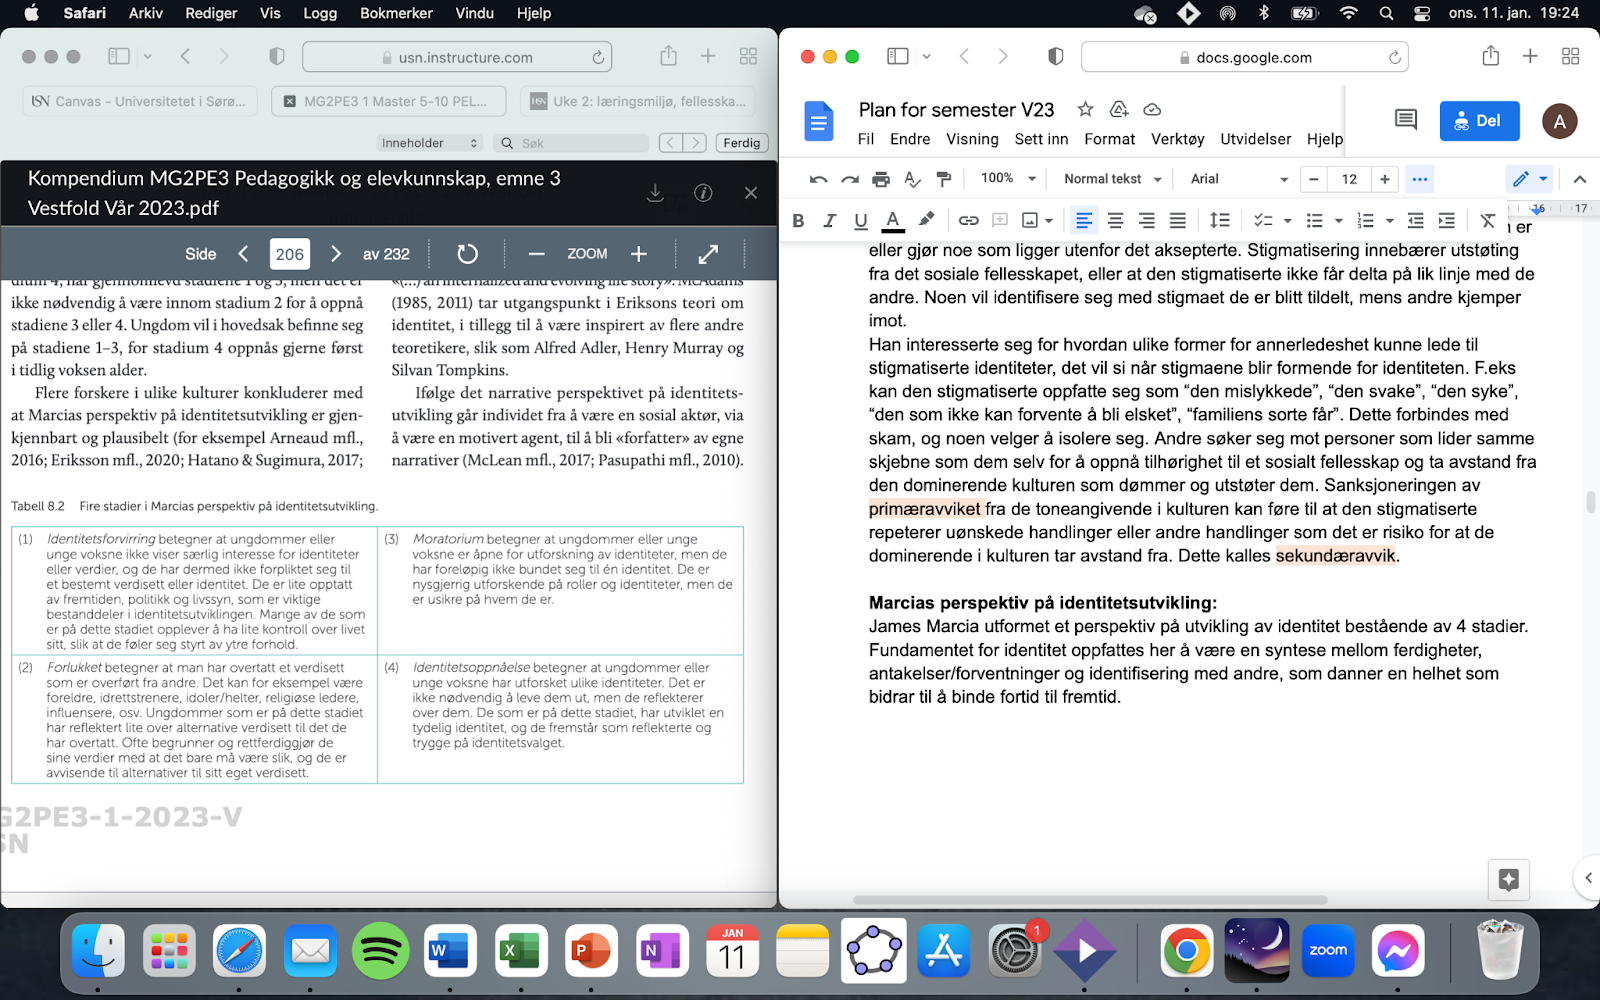
Task: Open the Verktøy menu
Action: [1178, 139]
